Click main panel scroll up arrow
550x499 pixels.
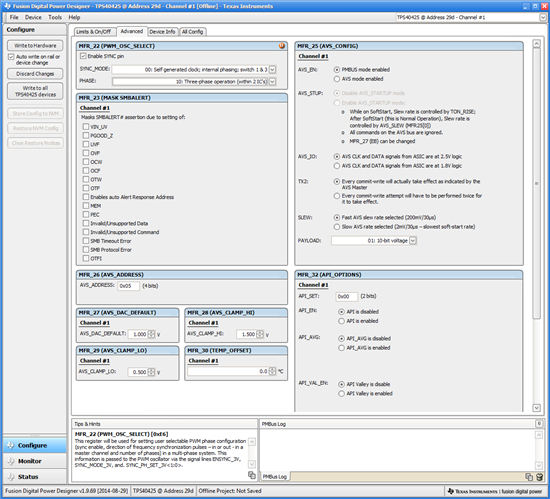point(536,43)
